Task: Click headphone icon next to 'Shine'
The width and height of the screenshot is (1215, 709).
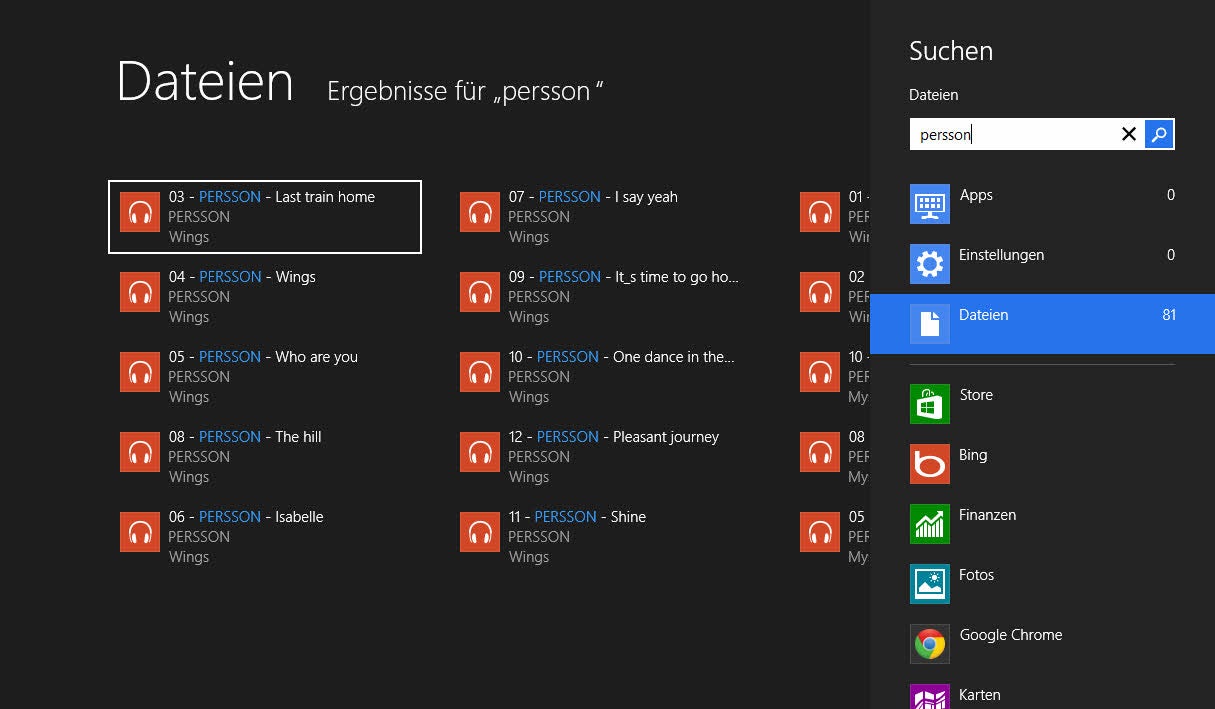Action: (480, 532)
